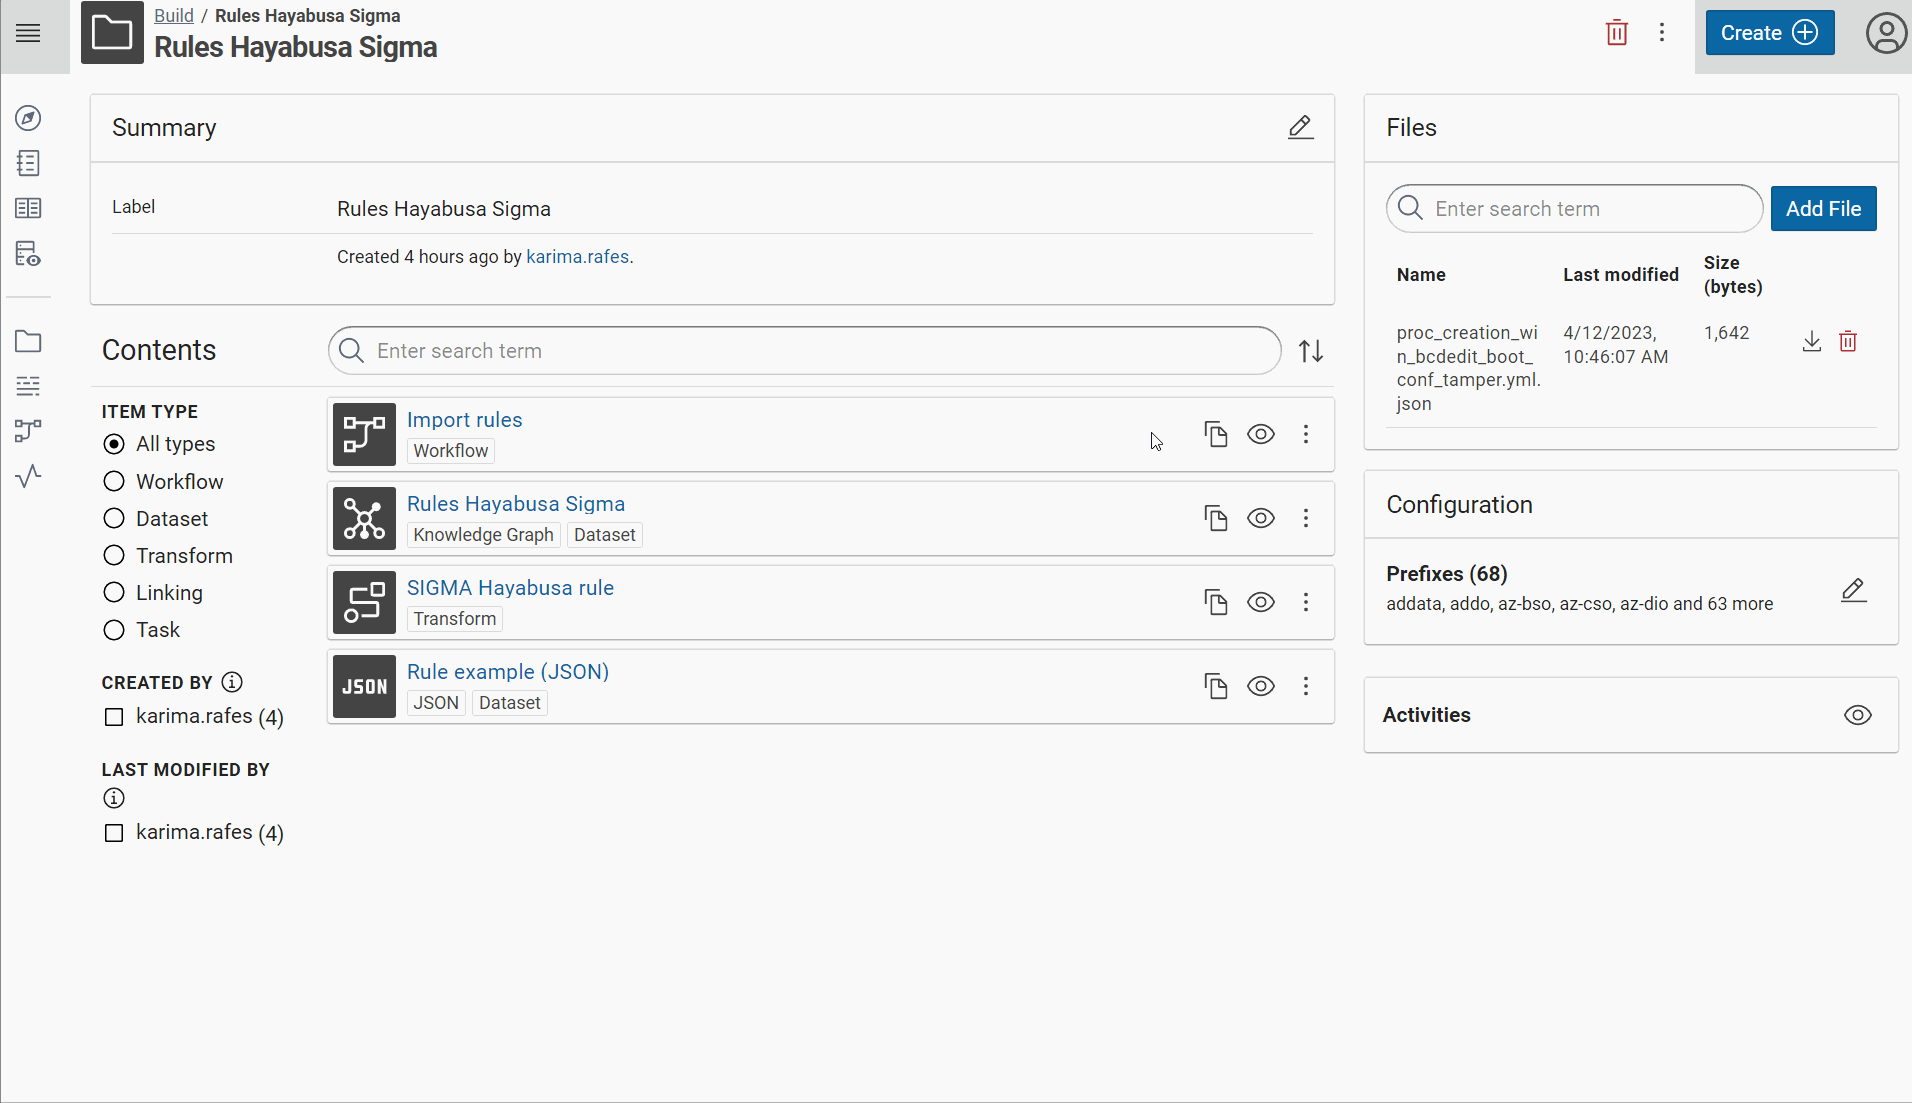Copy the Import rules workflow
Image resolution: width=1912 pixels, height=1103 pixels.
coord(1216,434)
